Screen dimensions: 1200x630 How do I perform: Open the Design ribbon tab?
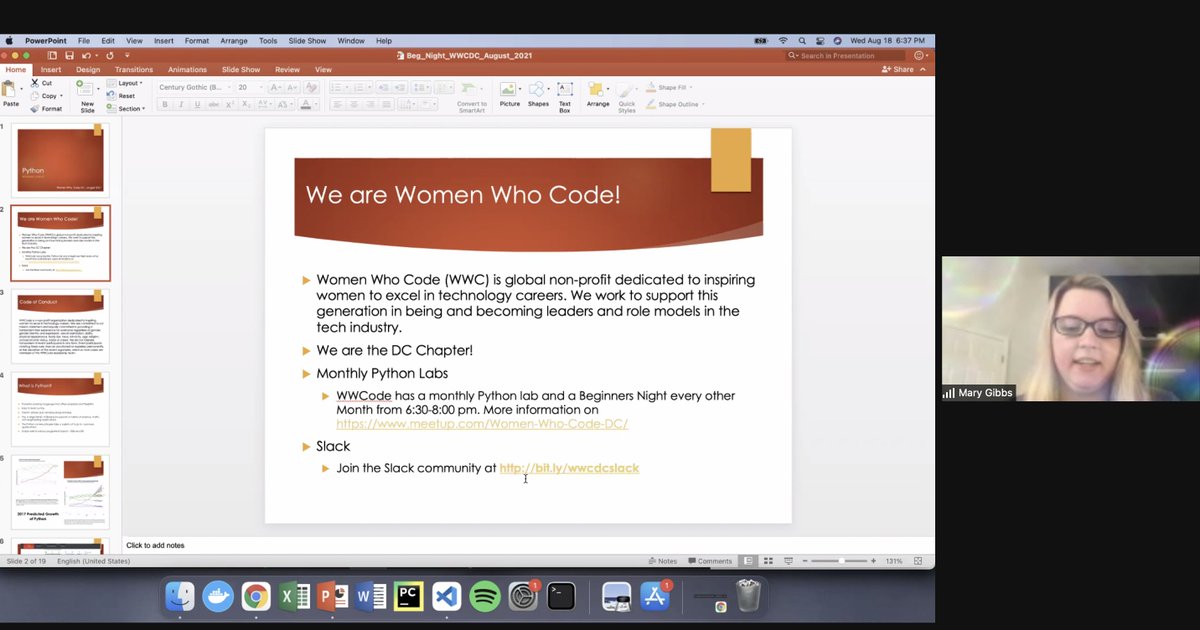click(x=88, y=70)
